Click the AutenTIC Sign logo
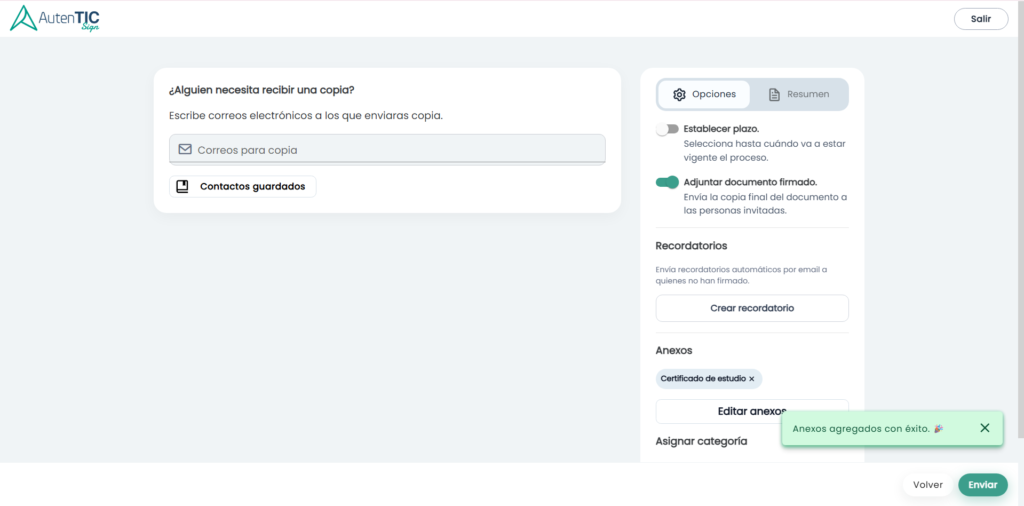The width and height of the screenshot is (1024, 506). 54,18
